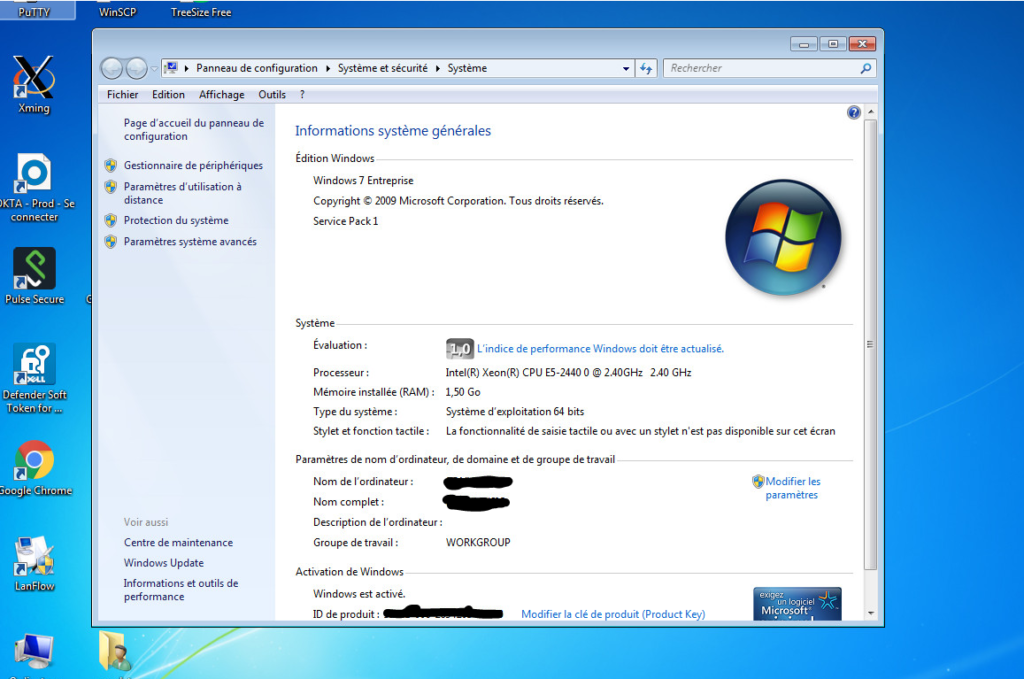Click the blue help question mark icon
1024x679 pixels.
click(854, 112)
